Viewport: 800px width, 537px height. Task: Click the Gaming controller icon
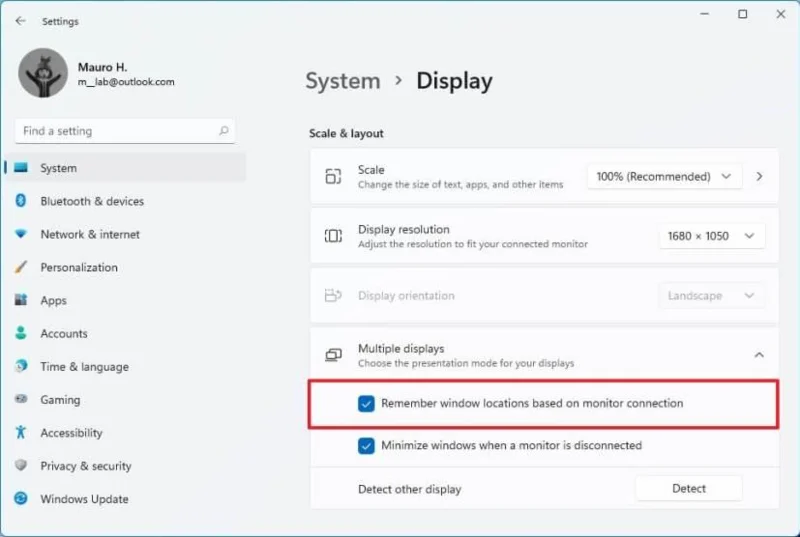[x=21, y=399]
